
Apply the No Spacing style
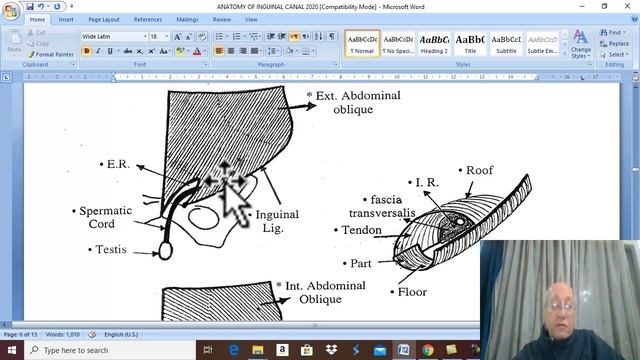click(398, 44)
